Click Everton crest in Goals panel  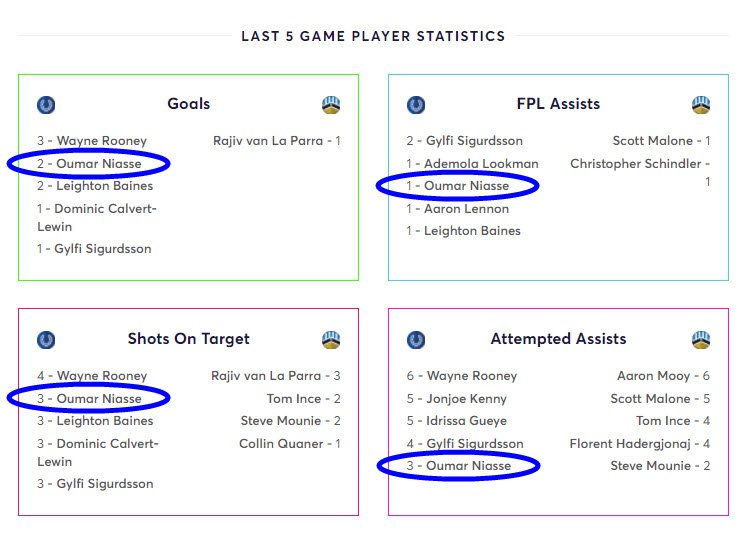pos(46,105)
